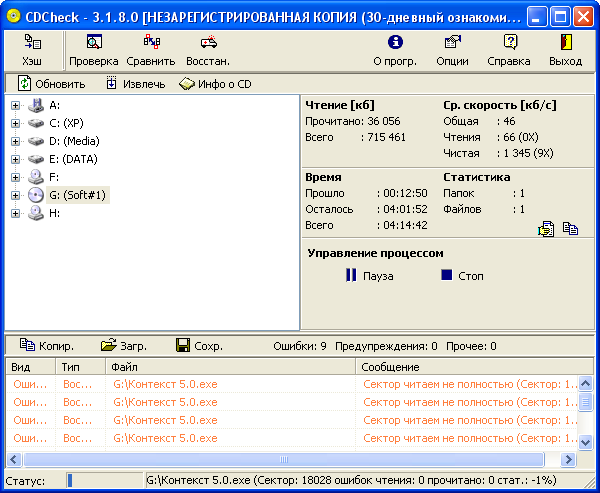This screenshot has height=493, width=600.
Task: Sort log by Тип column
Action: point(81,367)
